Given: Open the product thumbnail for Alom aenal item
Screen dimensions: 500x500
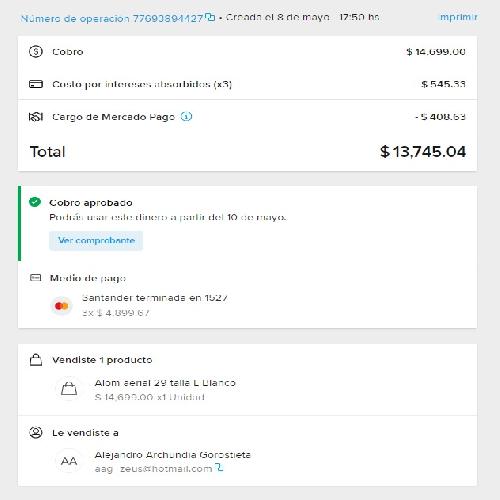Looking at the screenshot, I should click(69, 389).
